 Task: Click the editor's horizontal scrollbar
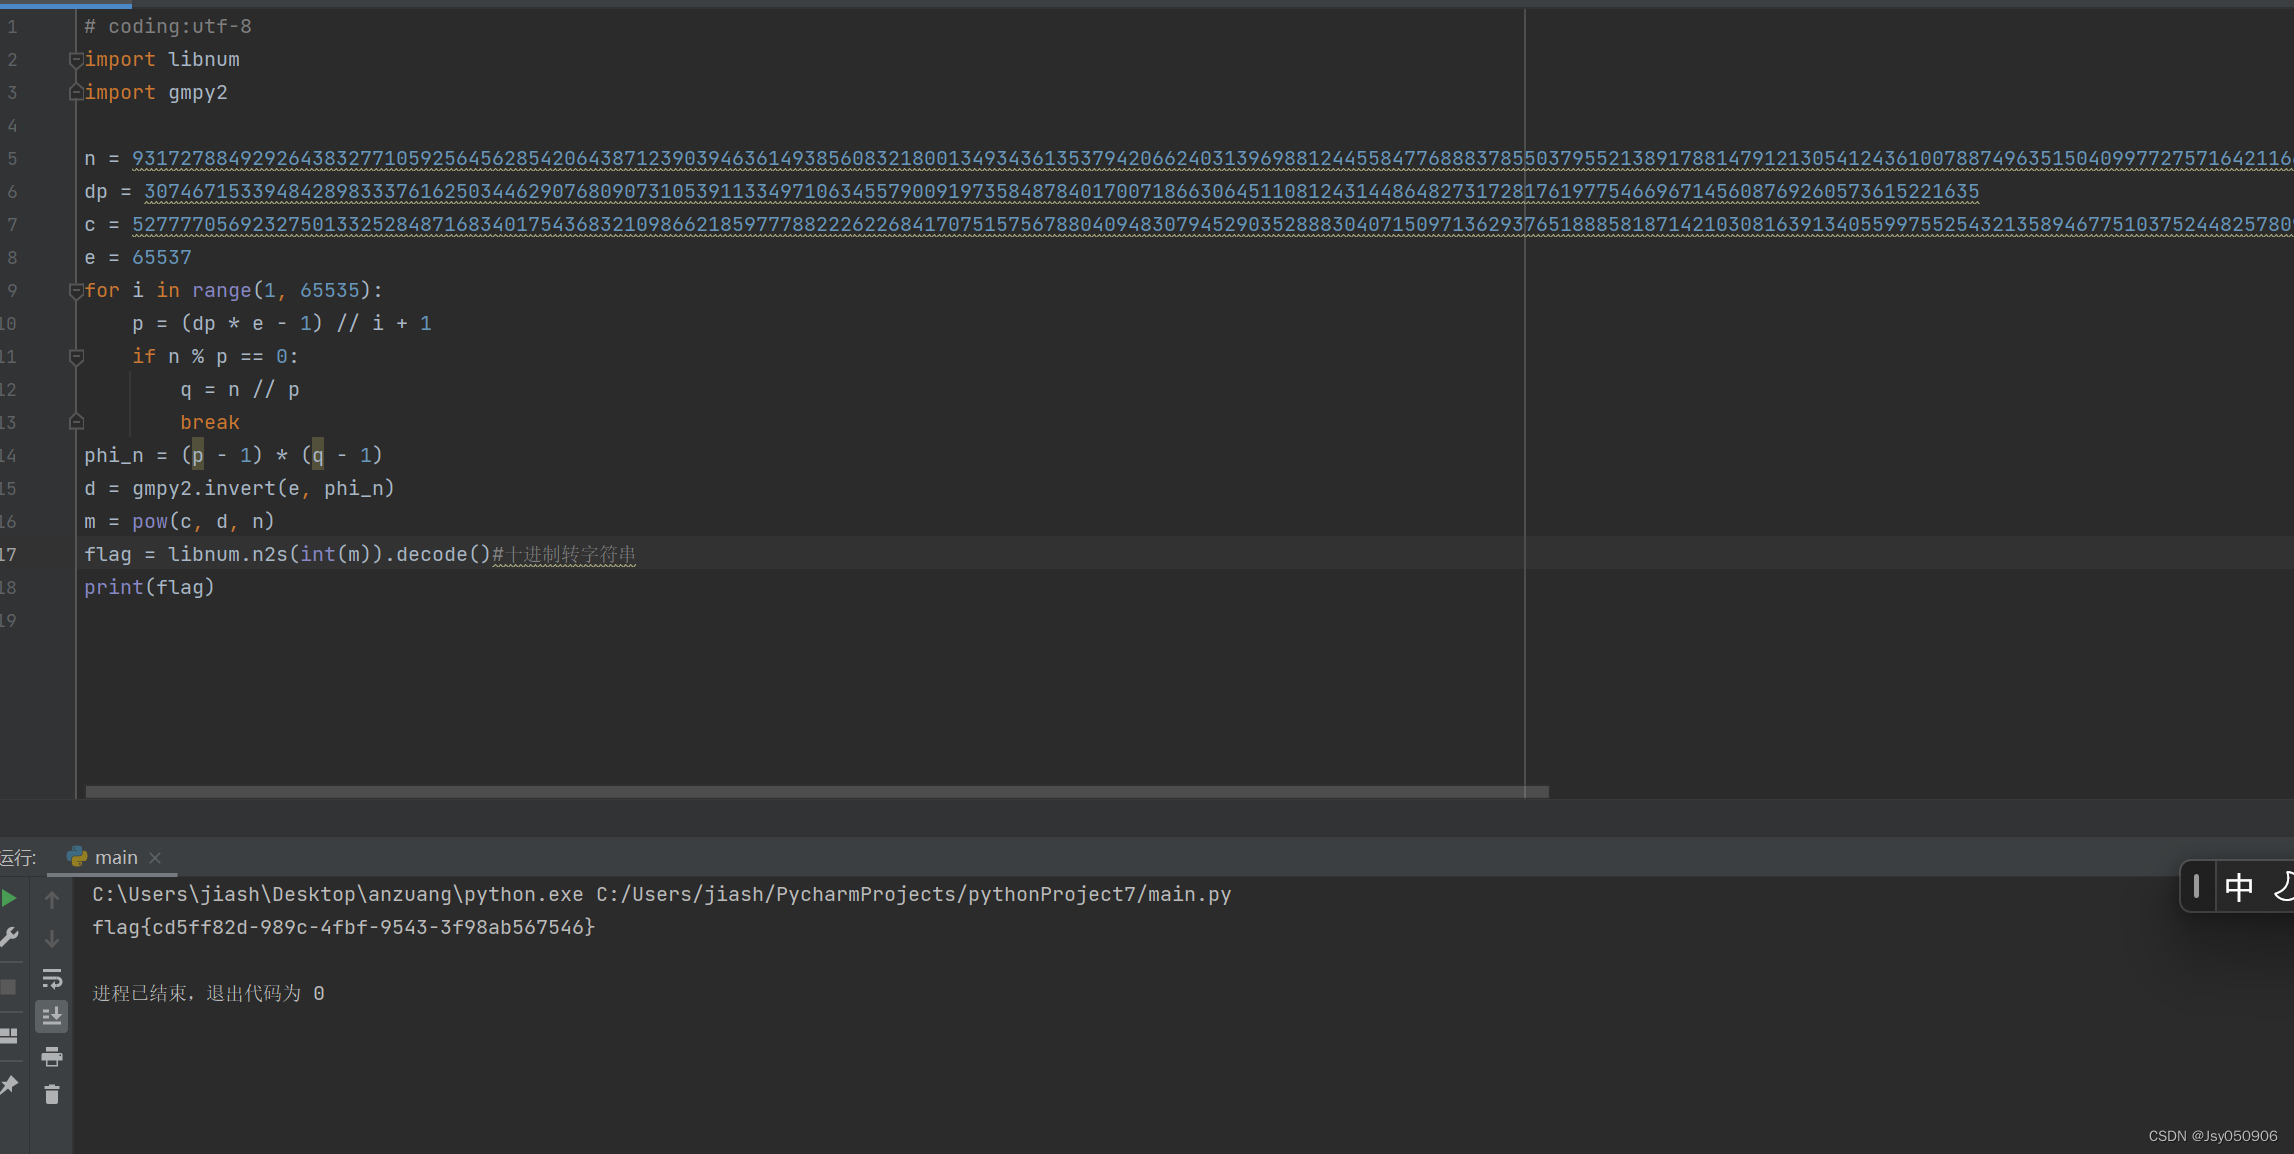[800, 793]
